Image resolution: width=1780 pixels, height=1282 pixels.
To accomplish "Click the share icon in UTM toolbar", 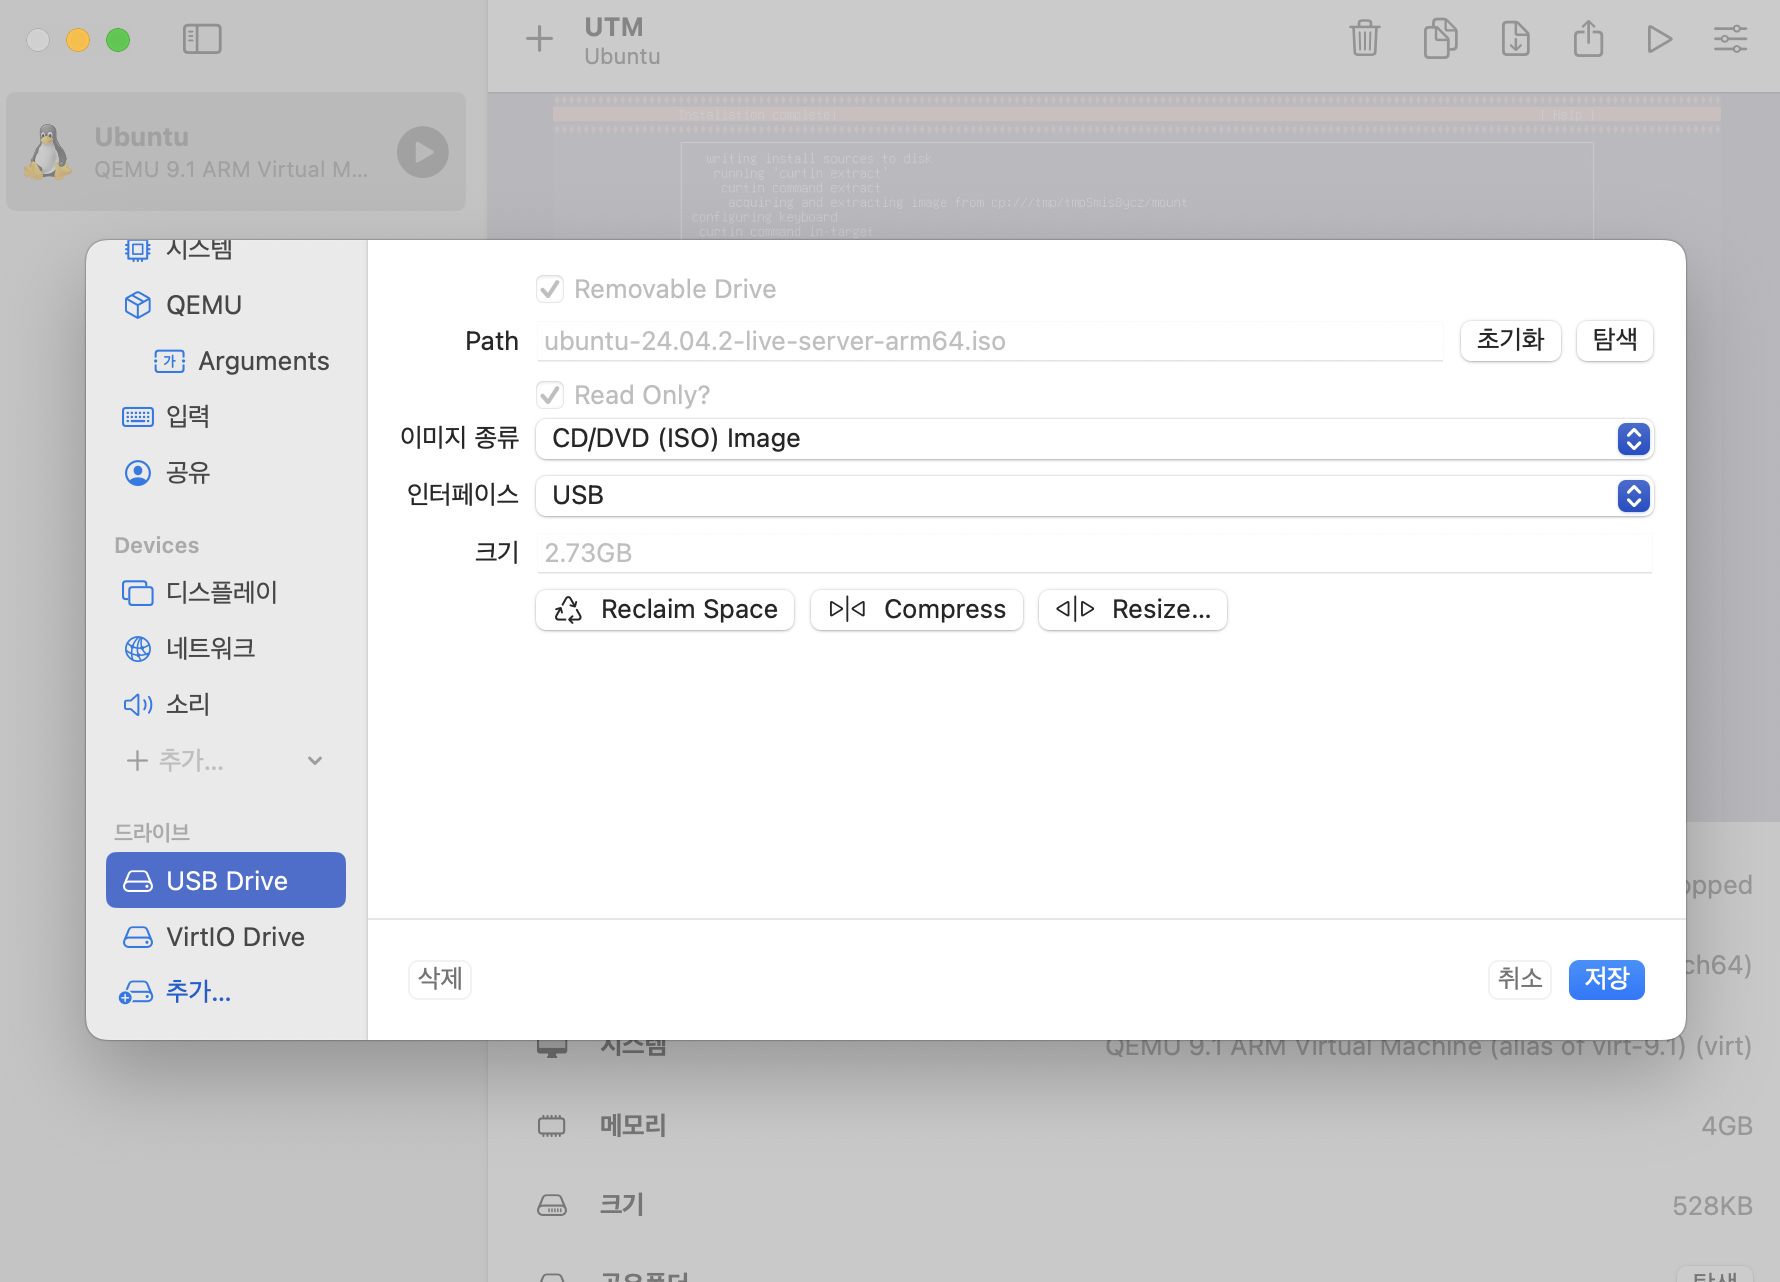I will [1588, 39].
